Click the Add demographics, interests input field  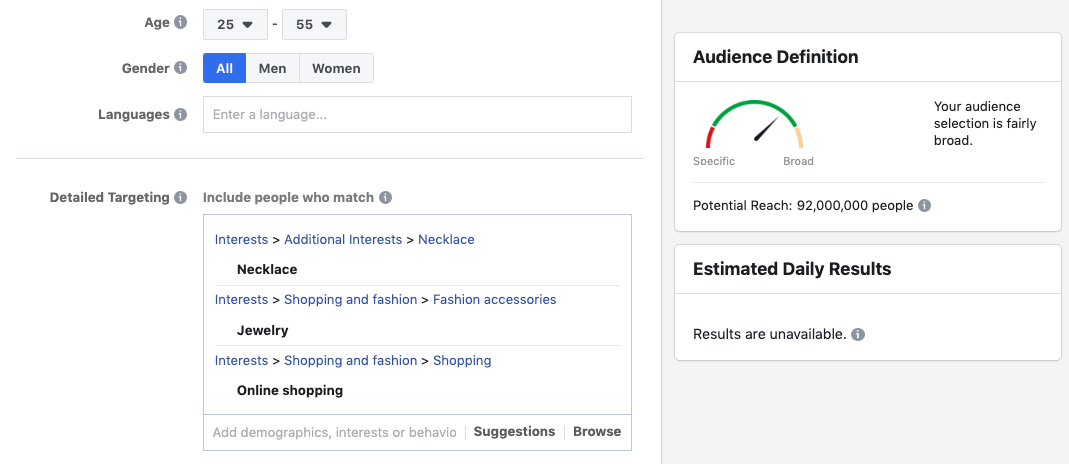[x=334, y=432]
